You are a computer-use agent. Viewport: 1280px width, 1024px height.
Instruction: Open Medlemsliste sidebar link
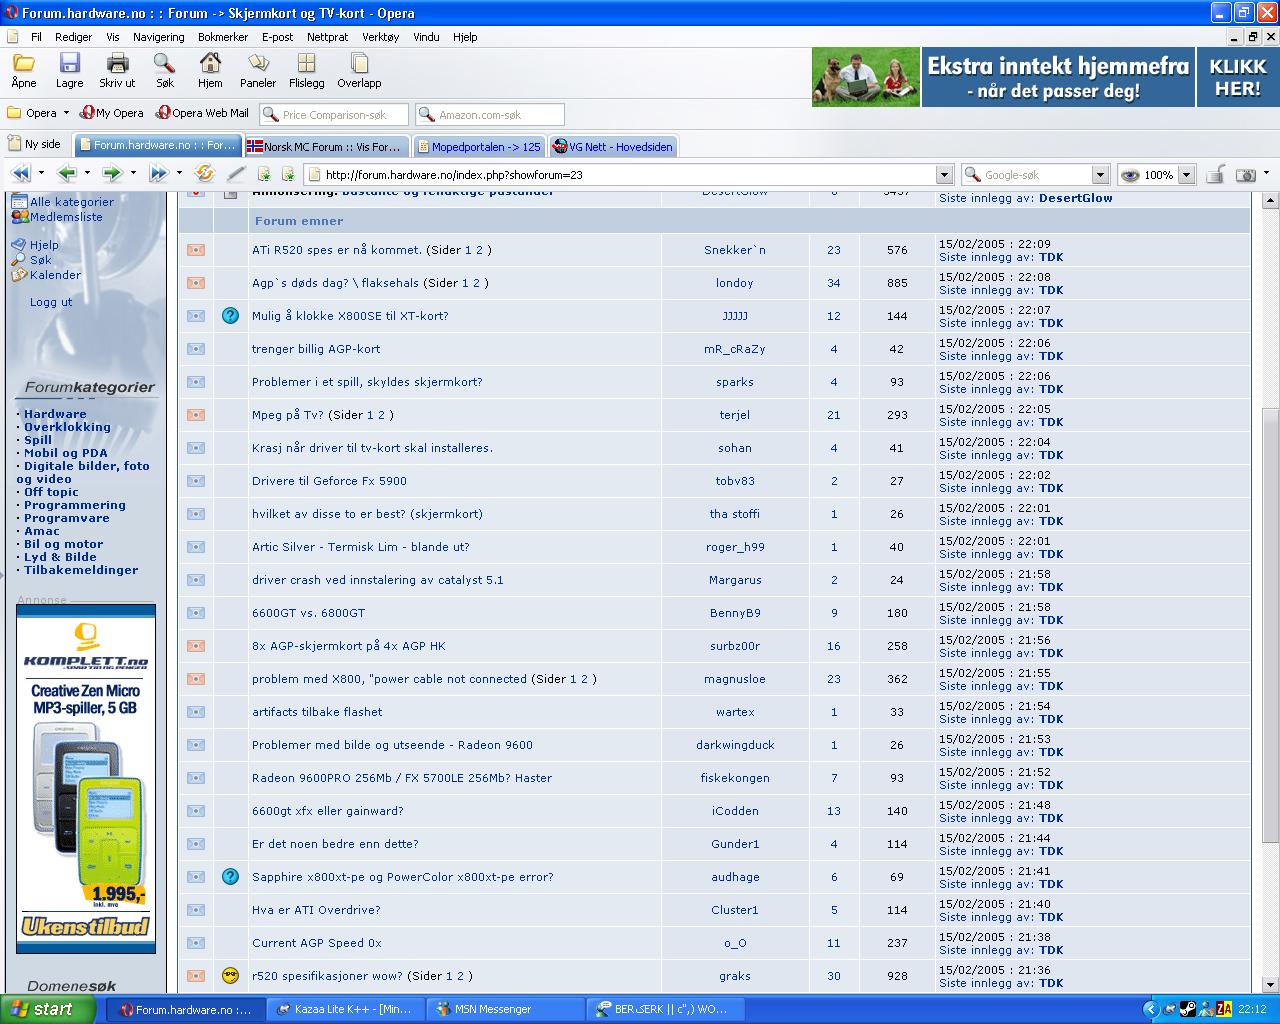[x=66, y=217]
